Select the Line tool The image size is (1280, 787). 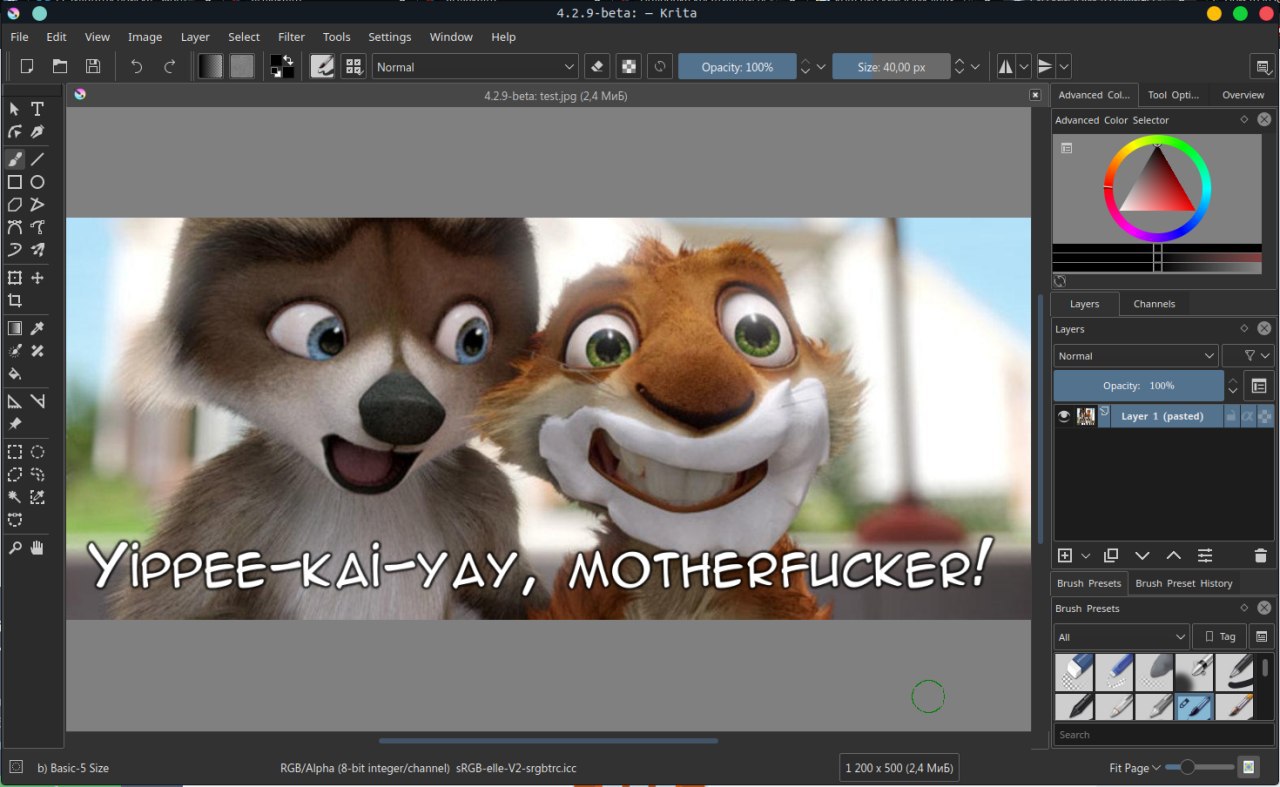[37, 159]
